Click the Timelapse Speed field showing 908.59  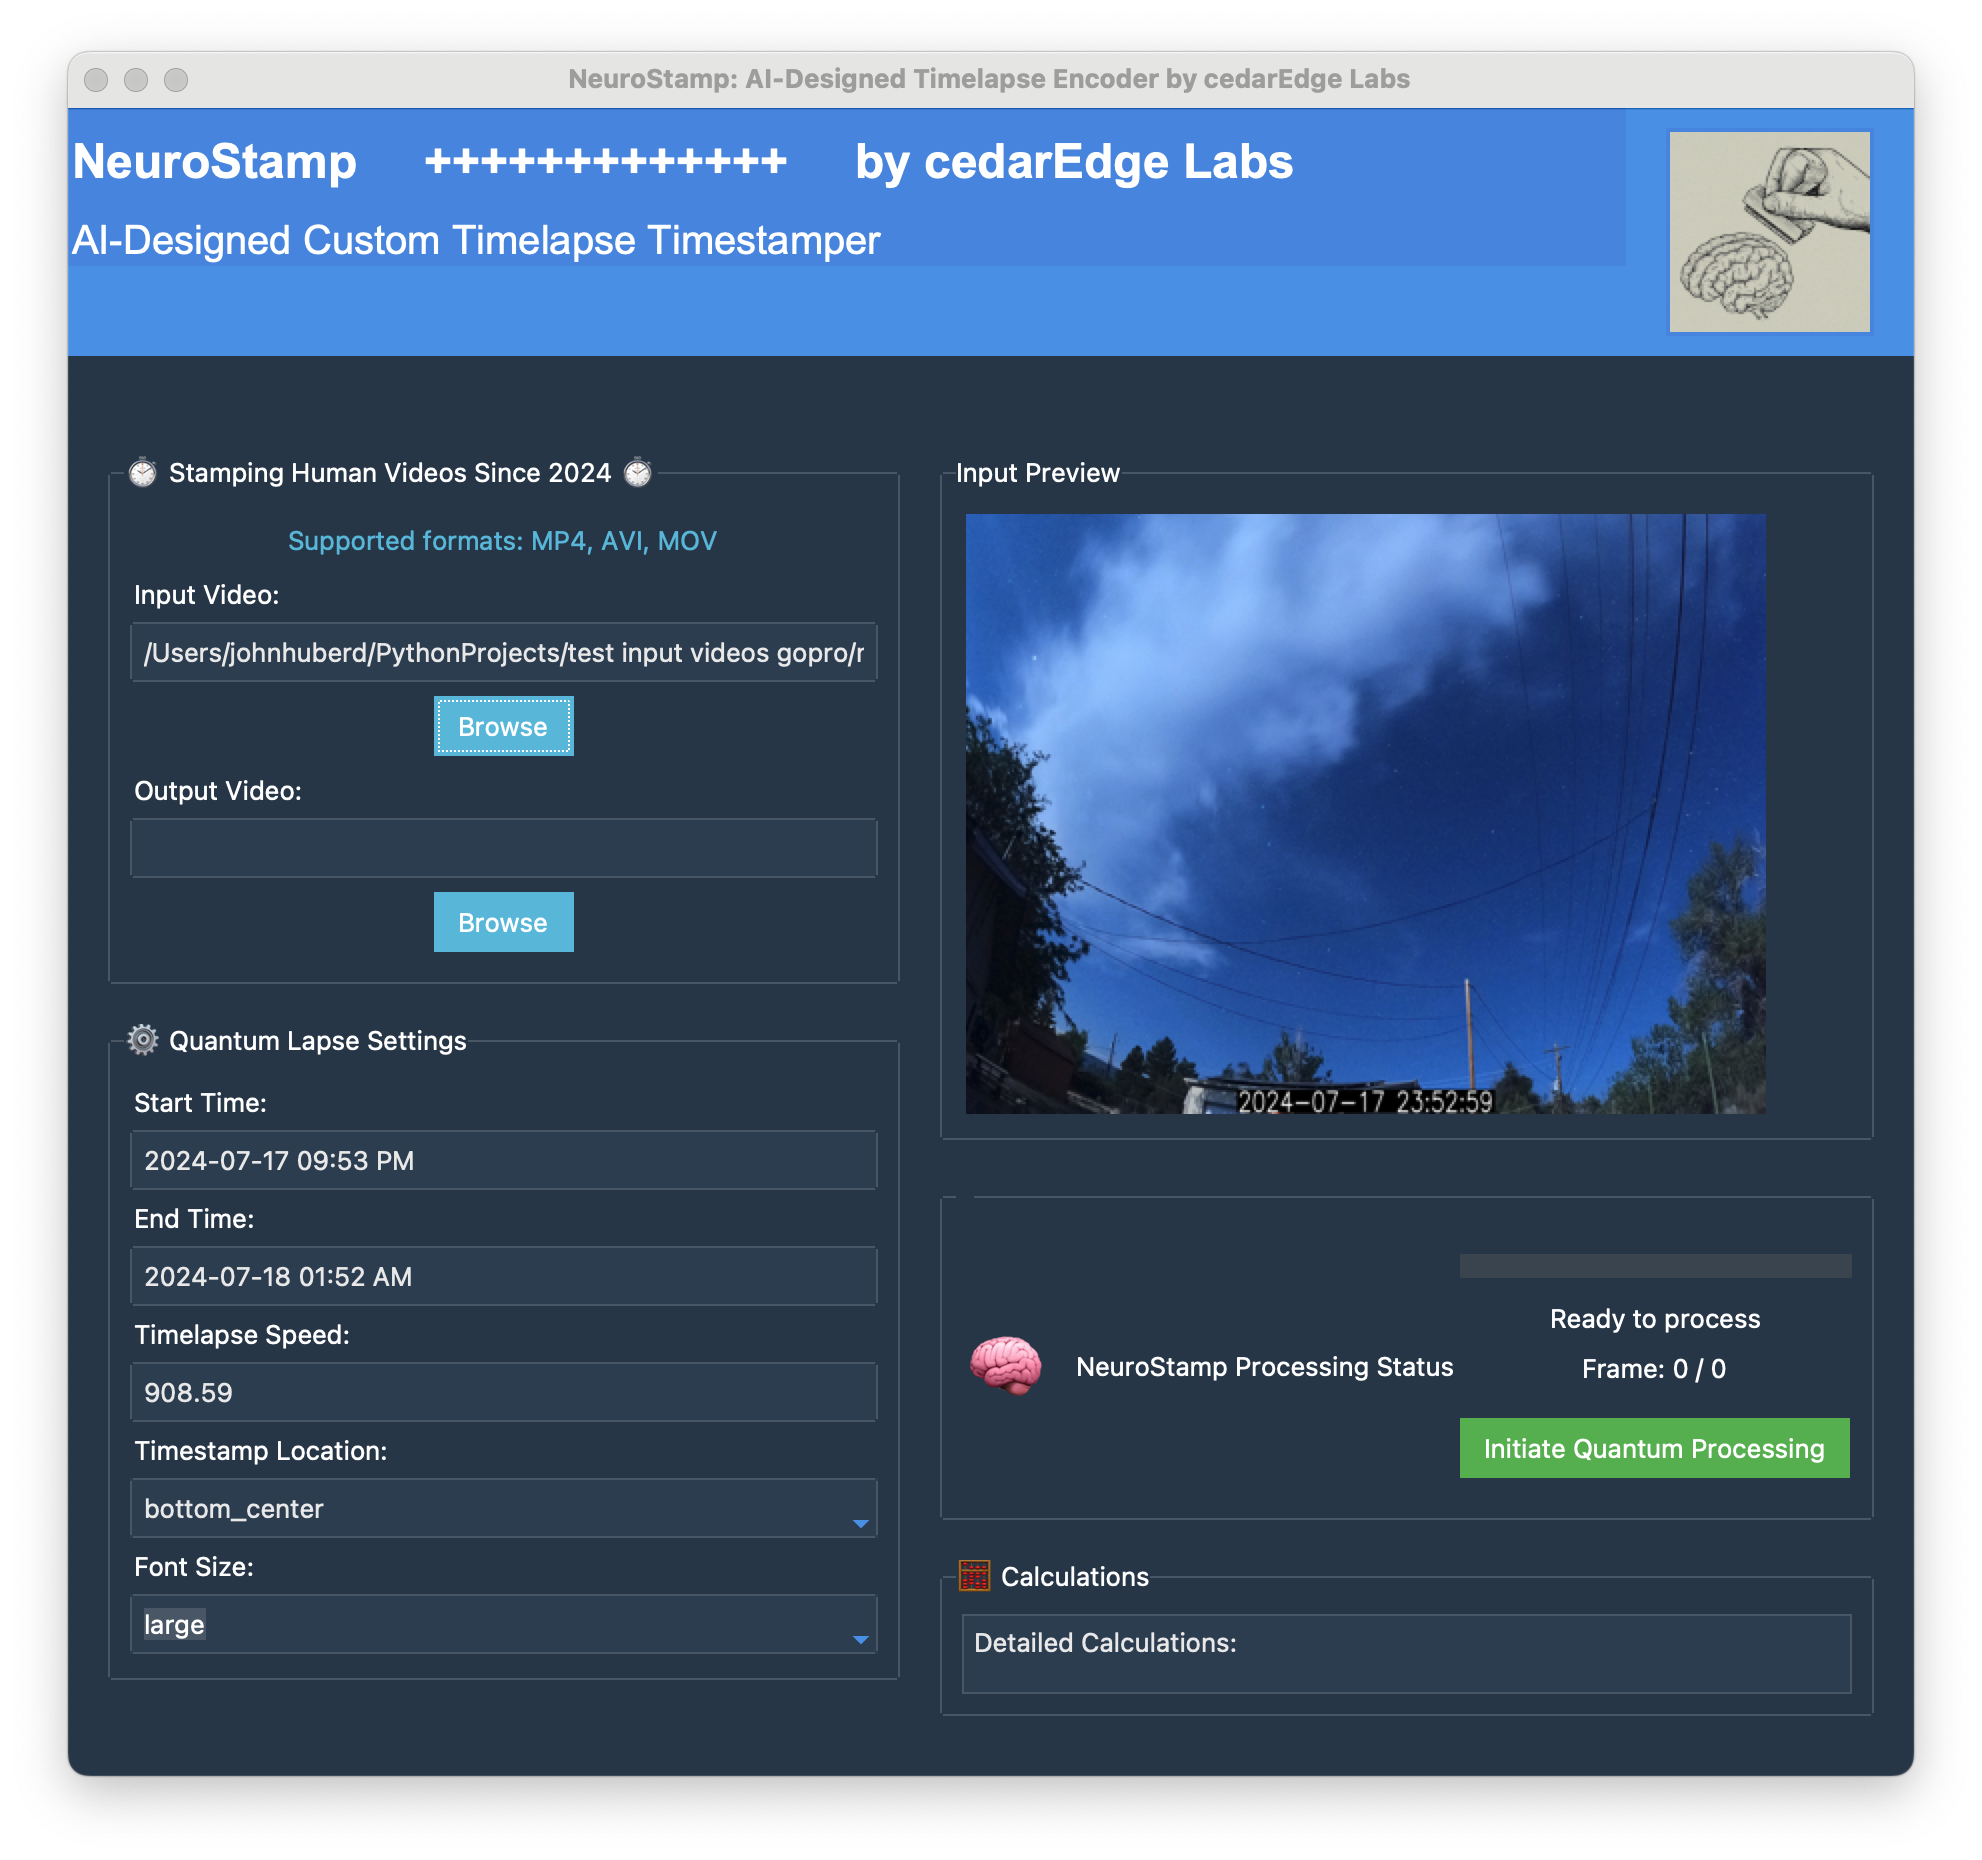point(503,1392)
